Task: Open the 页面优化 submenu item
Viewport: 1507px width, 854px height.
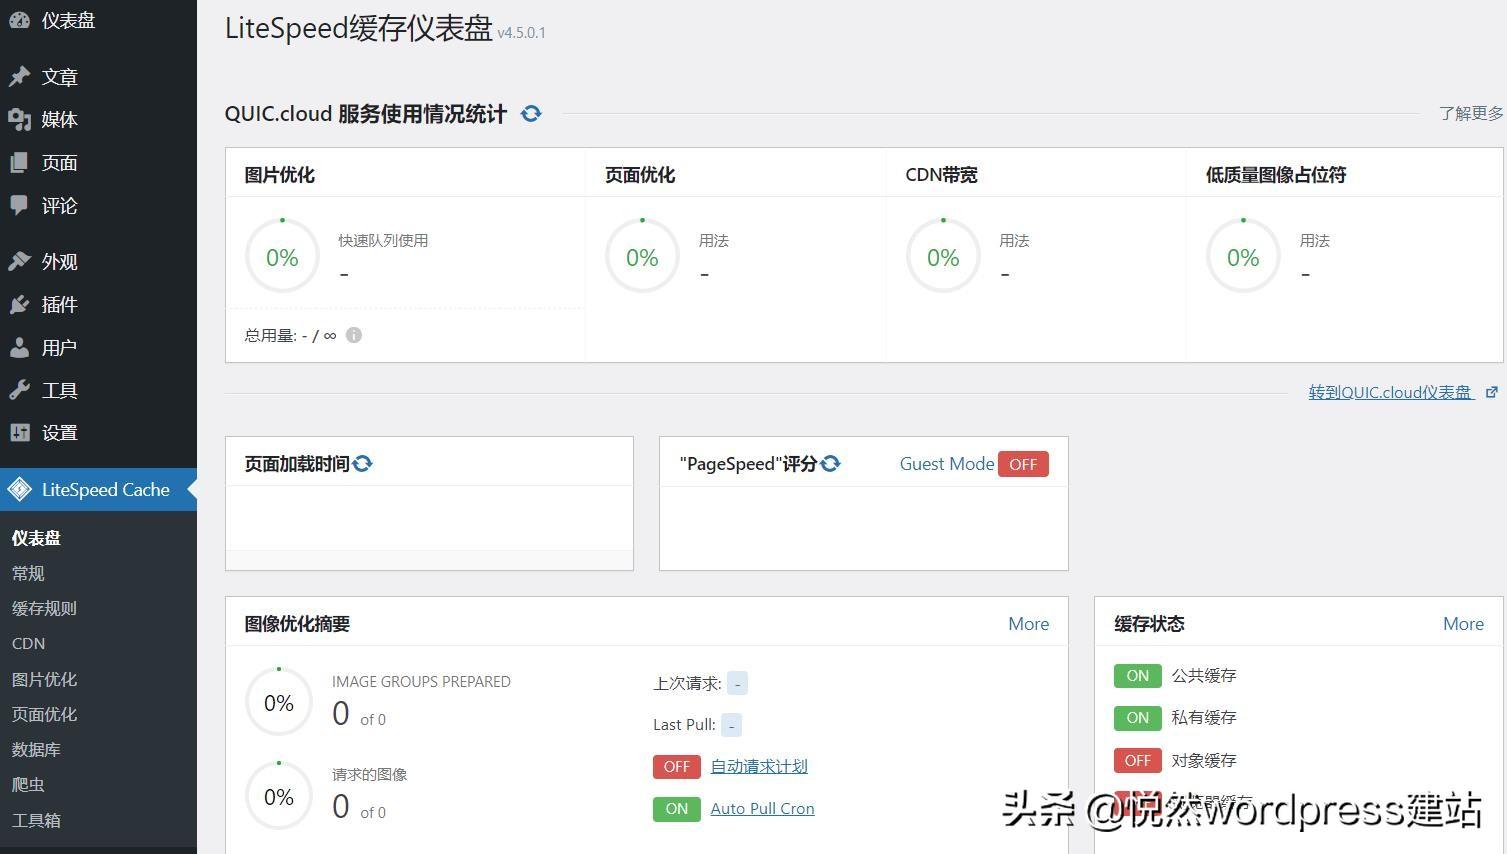Action: tap(44, 714)
